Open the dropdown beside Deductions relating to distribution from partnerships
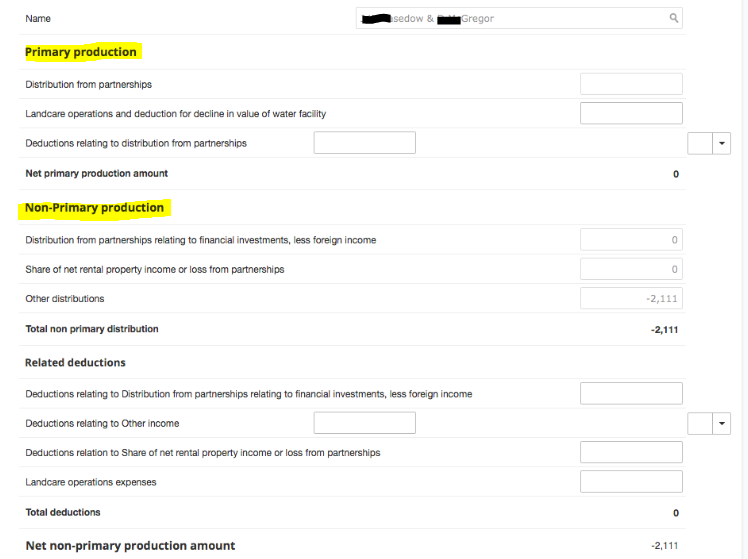This screenshot has height=559, width=748. click(721, 143)
